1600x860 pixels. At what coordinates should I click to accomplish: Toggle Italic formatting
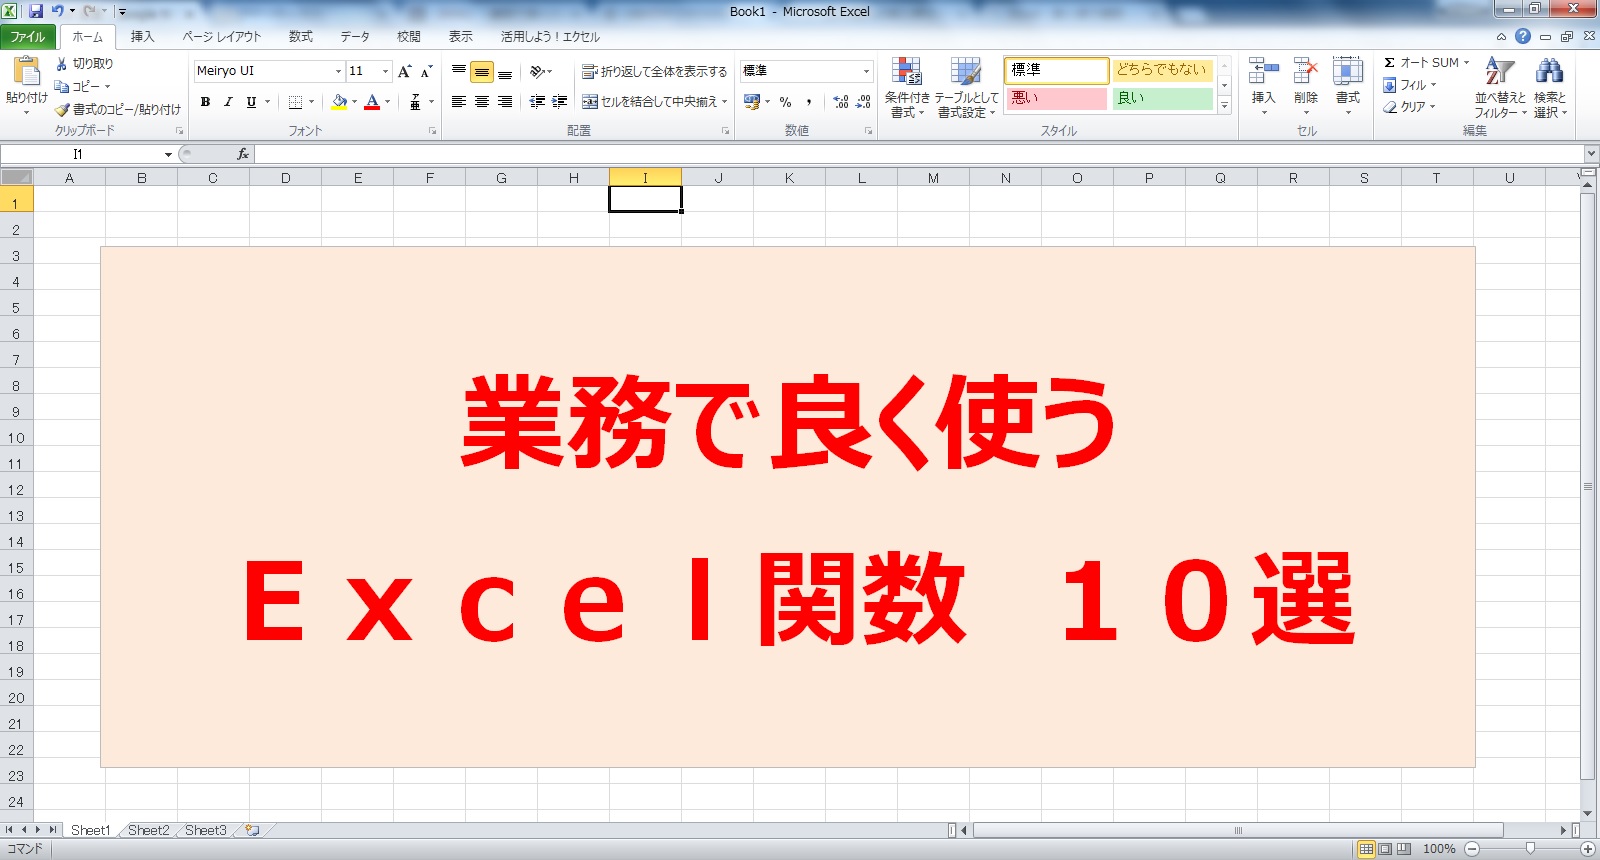[228, 102]
